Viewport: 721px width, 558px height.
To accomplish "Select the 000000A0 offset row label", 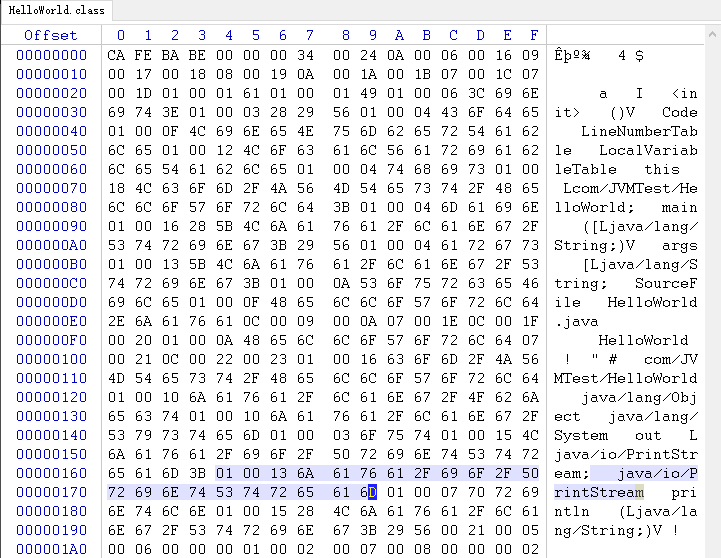I will click(50, 245).
